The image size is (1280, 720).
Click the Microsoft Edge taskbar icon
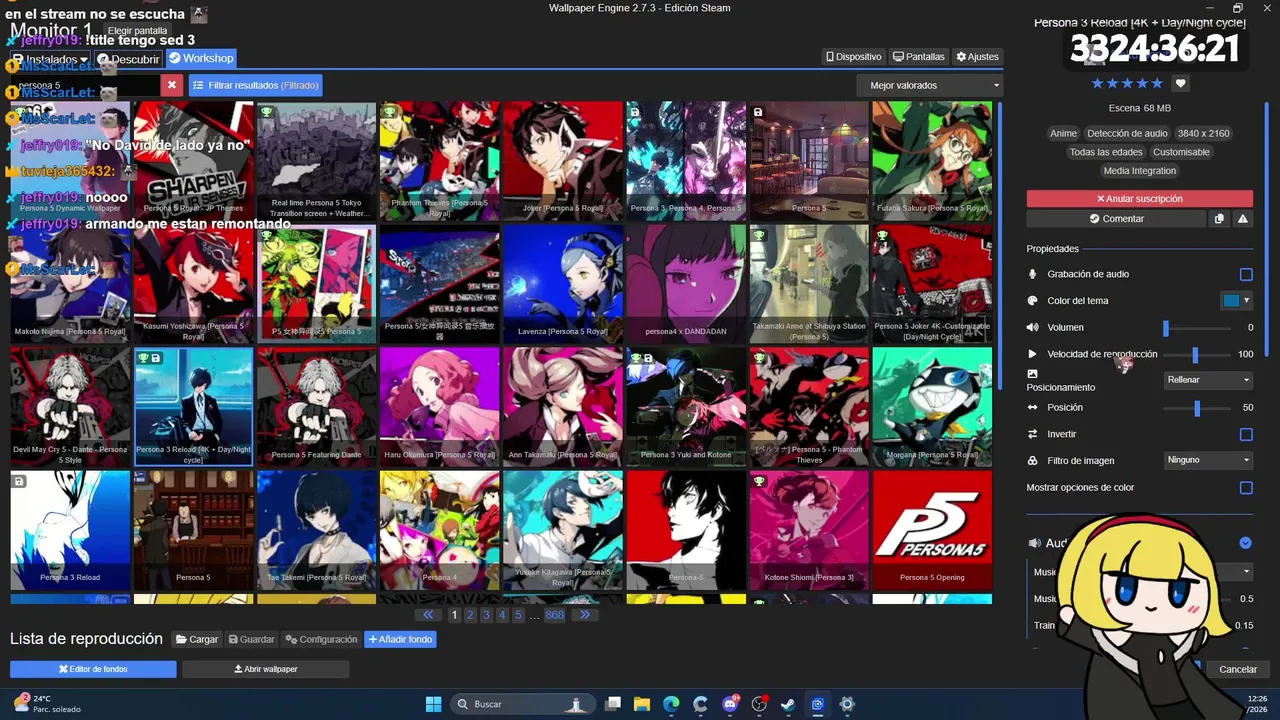click(671, 704)
